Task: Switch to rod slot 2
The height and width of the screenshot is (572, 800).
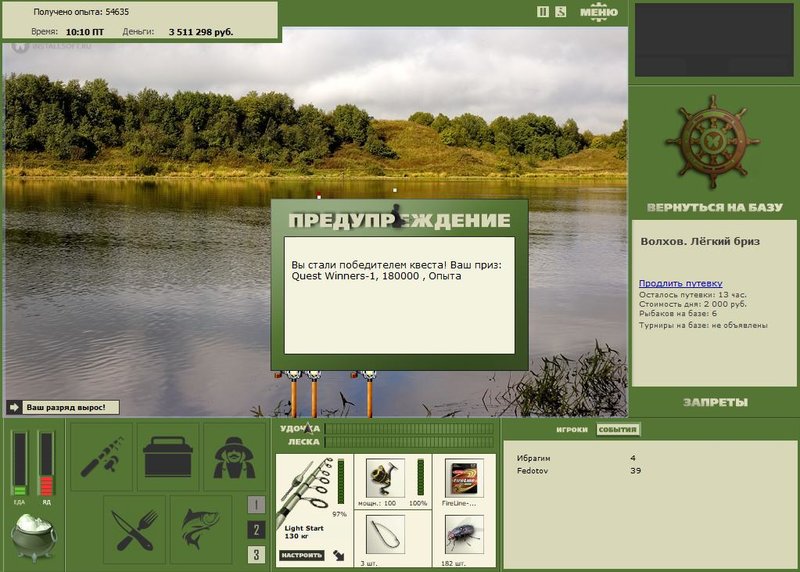Action: pos(256,530)
